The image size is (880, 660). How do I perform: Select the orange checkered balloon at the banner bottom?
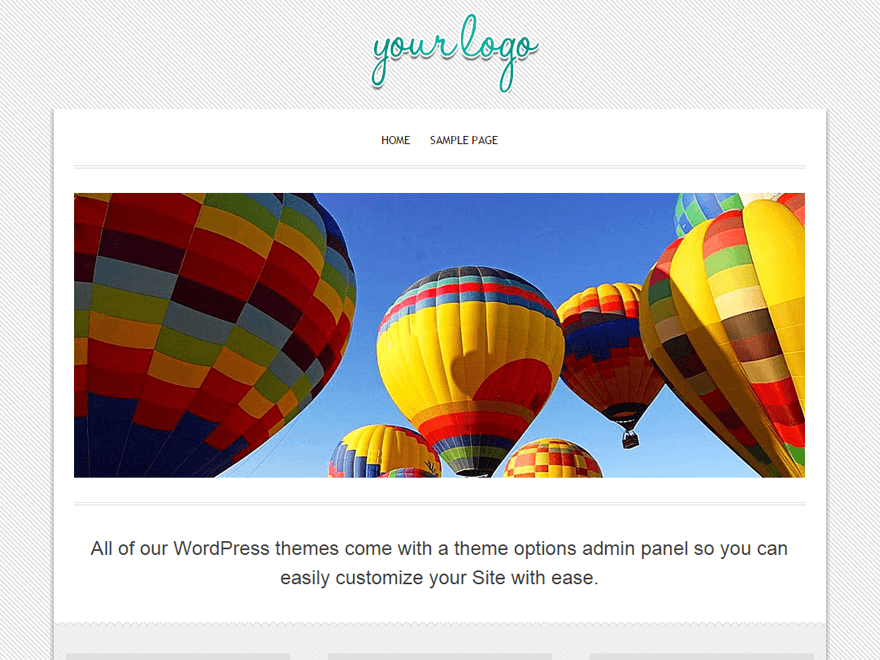coord(553,459)
